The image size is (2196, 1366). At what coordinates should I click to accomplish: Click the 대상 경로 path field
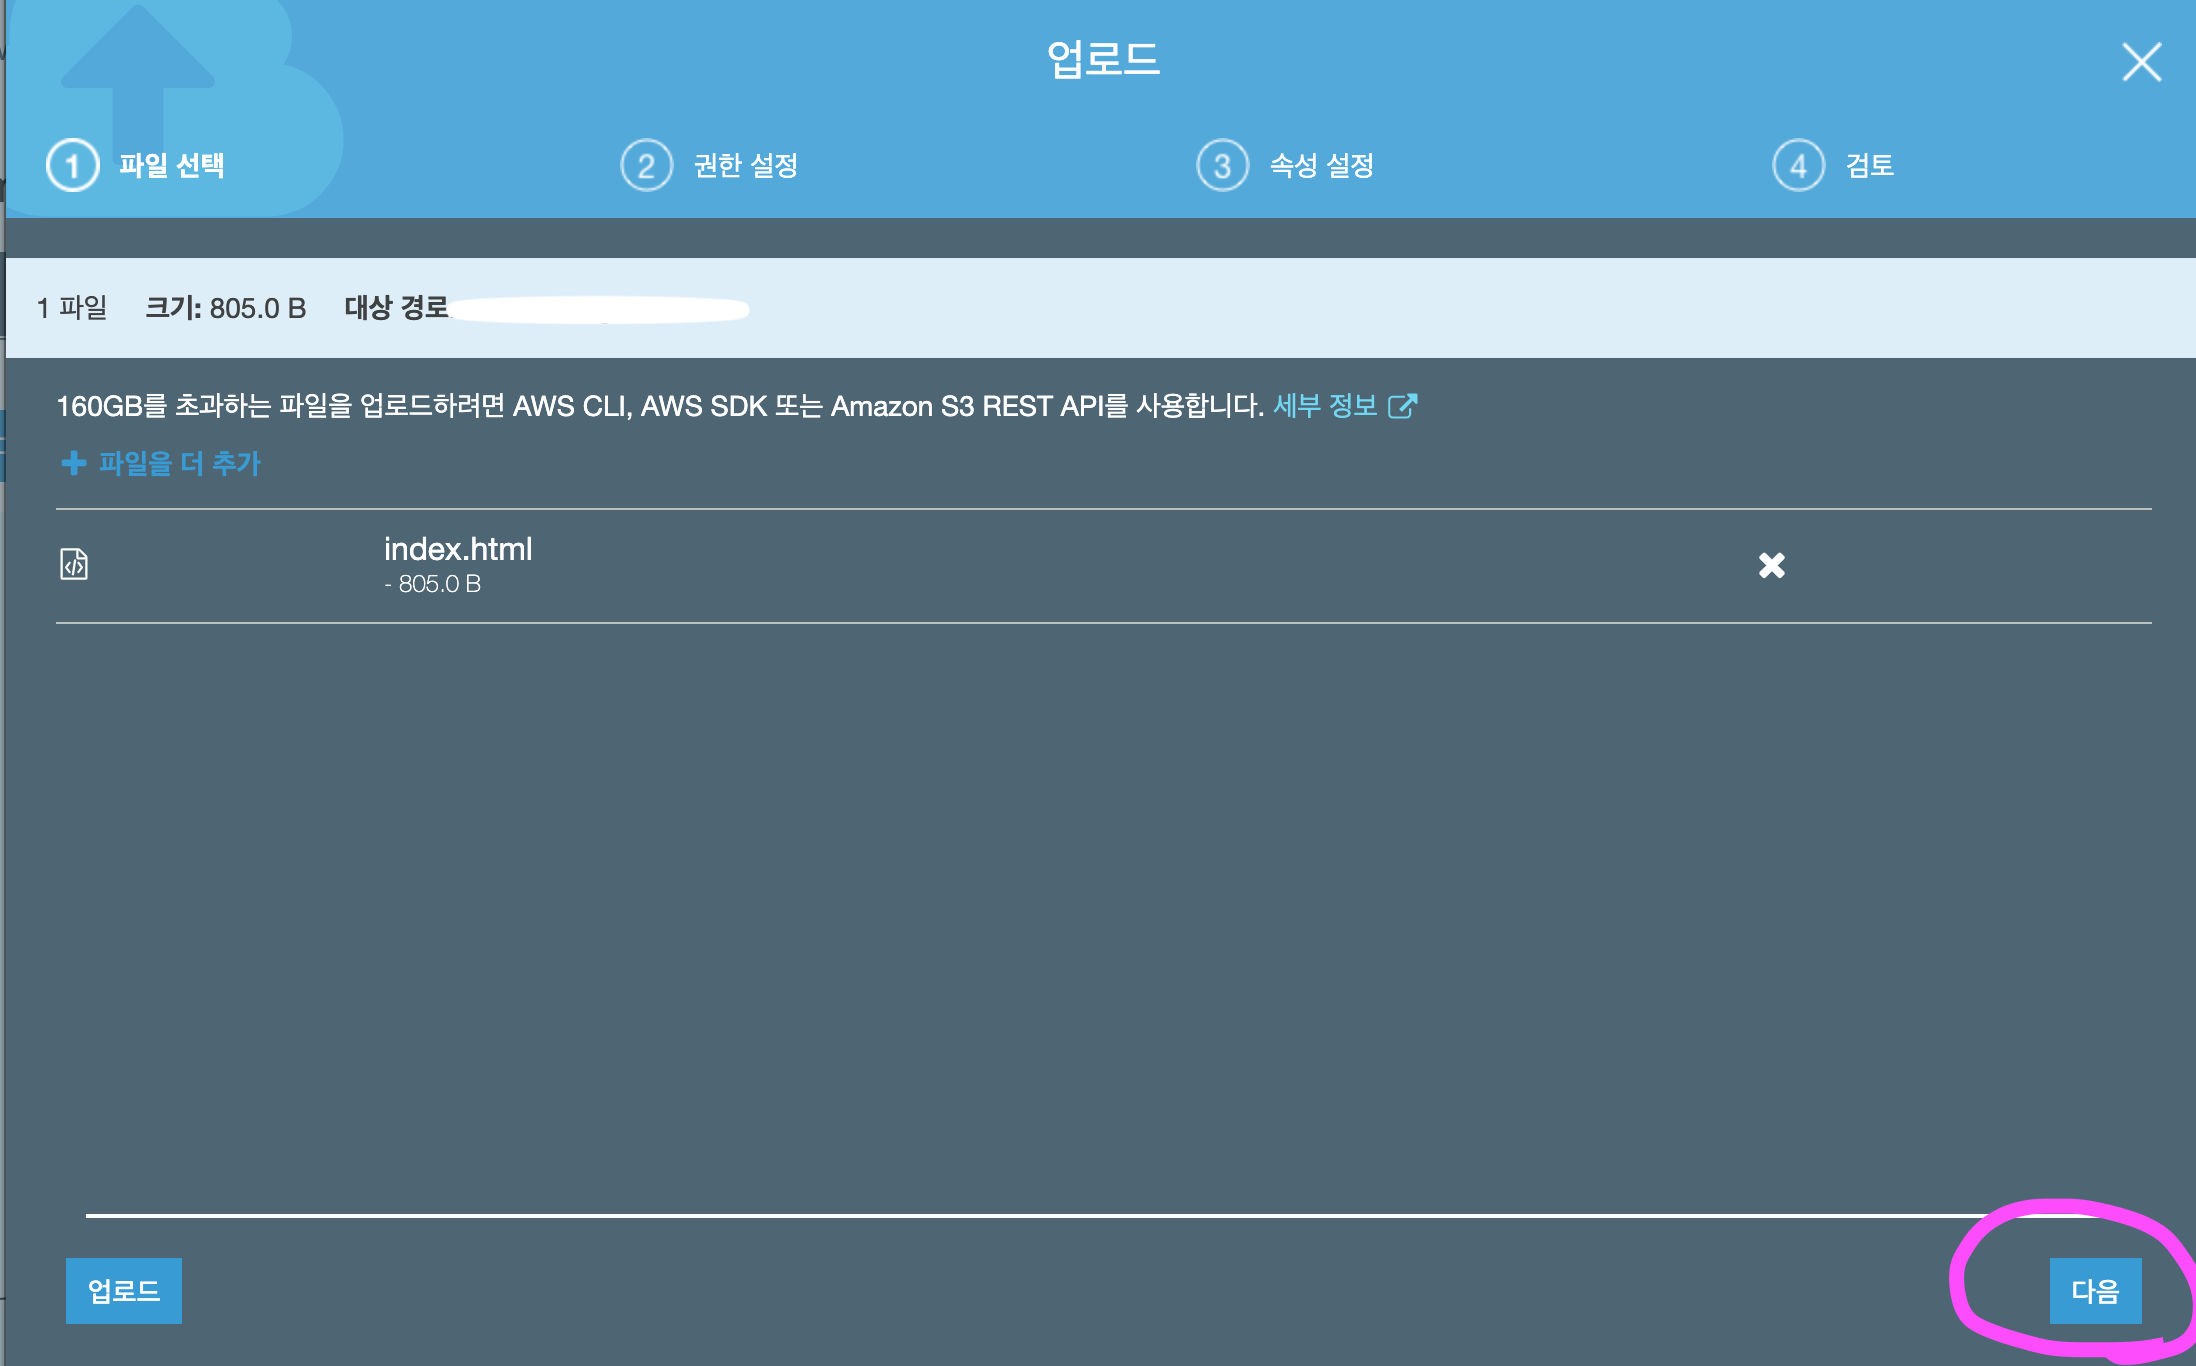600,309
